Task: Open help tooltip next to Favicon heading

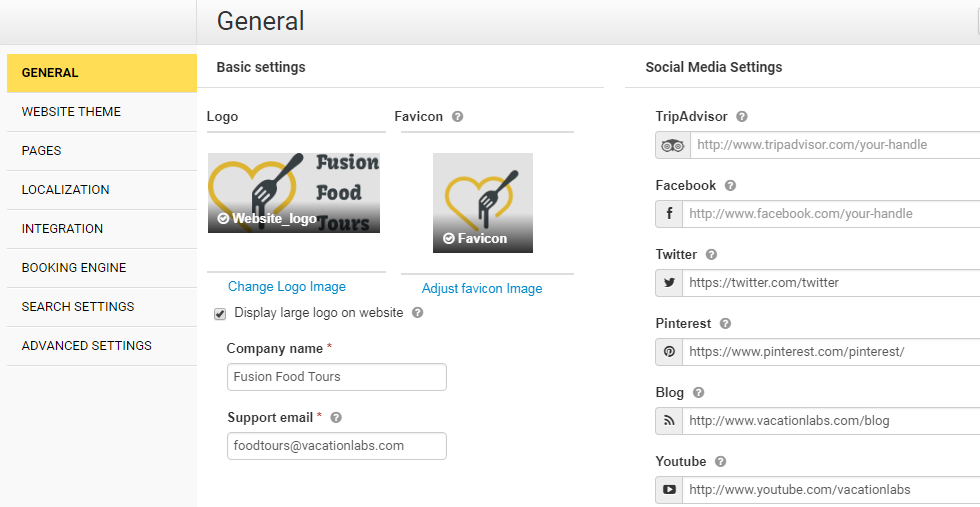Action: pyautogui.click(x=457, y=117)
